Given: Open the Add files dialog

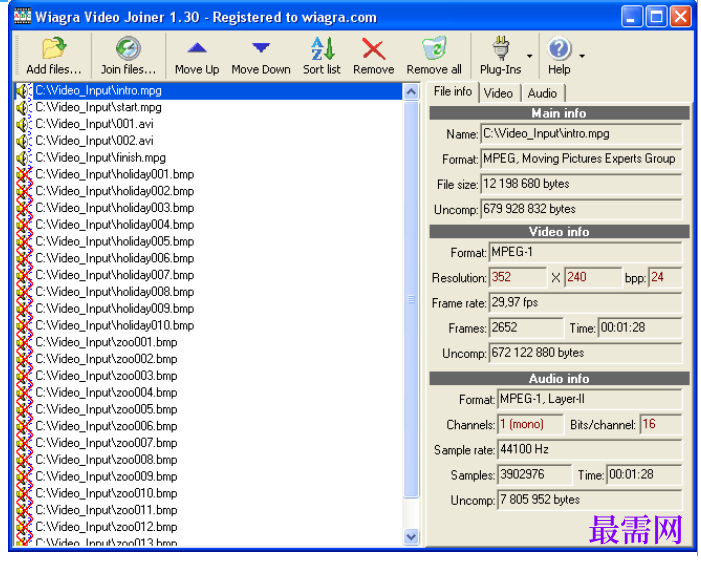Looking at the screenshot, I should tap(54, 56).
